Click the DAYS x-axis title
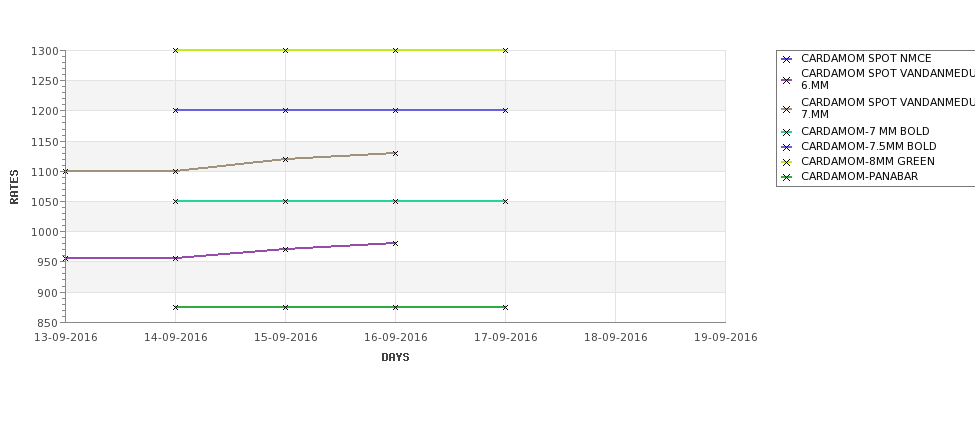 tap(395, 358)
